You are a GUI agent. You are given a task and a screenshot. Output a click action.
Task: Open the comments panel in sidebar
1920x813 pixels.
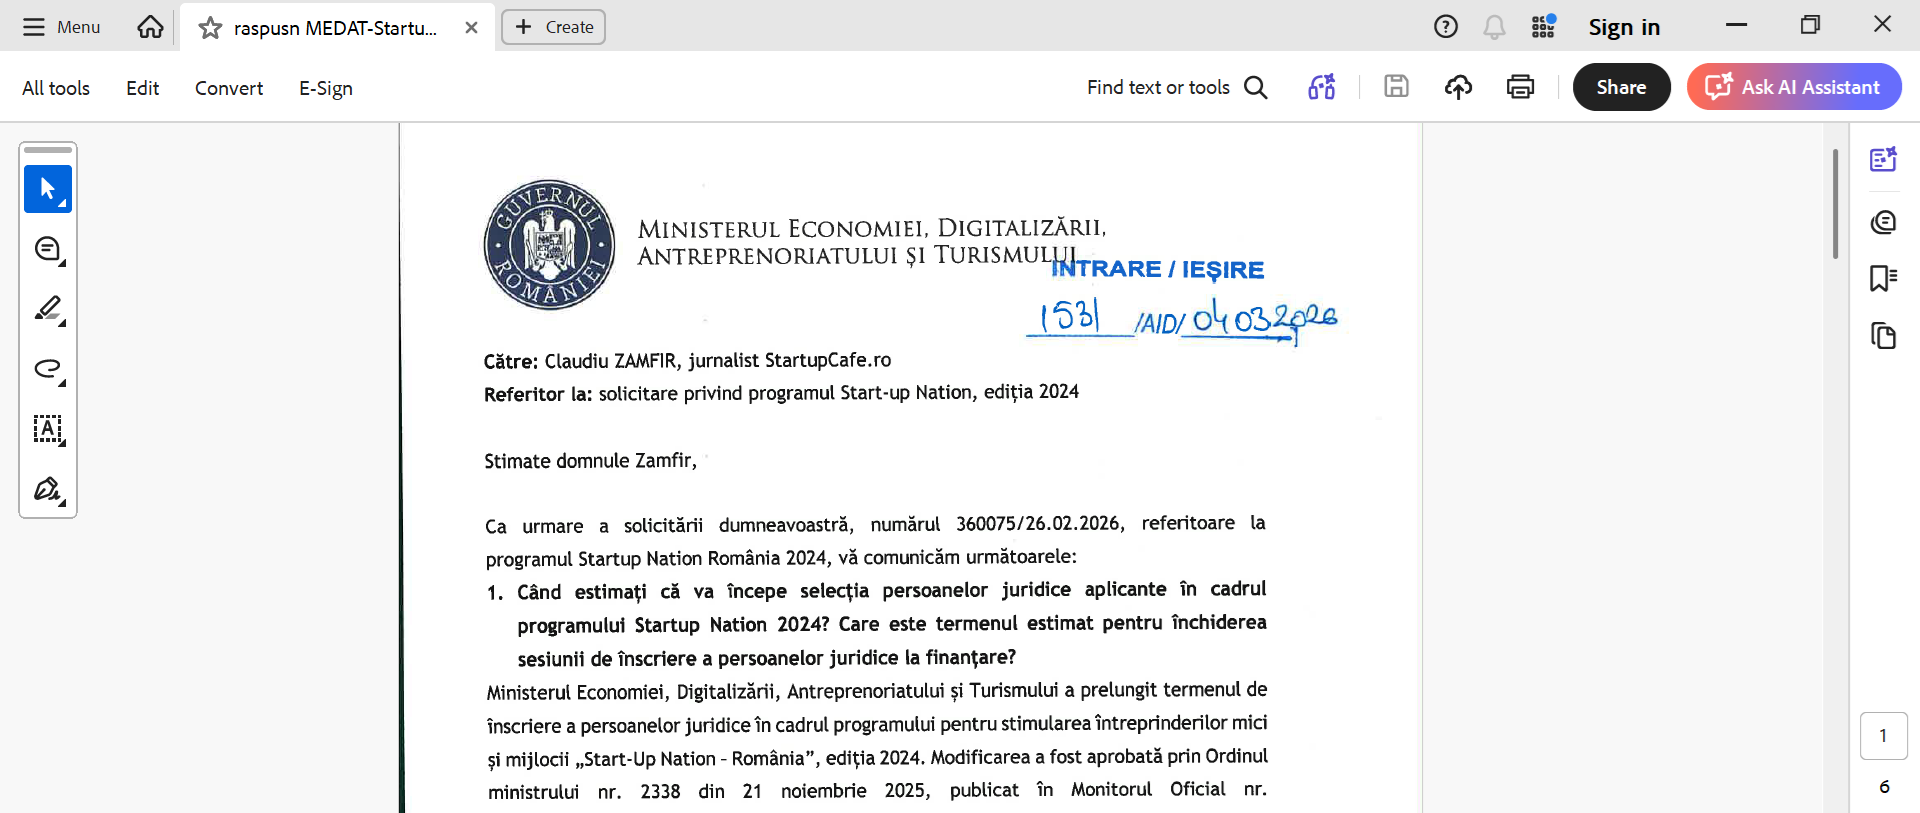tap(1883, 221)
